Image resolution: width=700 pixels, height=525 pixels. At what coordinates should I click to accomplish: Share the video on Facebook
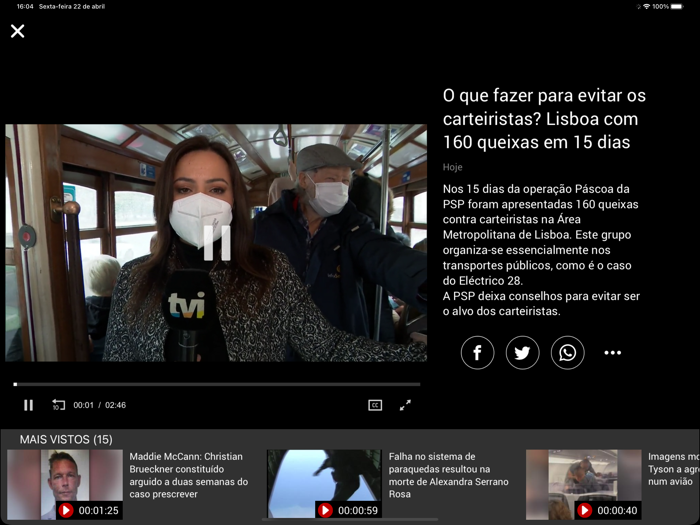477,353
